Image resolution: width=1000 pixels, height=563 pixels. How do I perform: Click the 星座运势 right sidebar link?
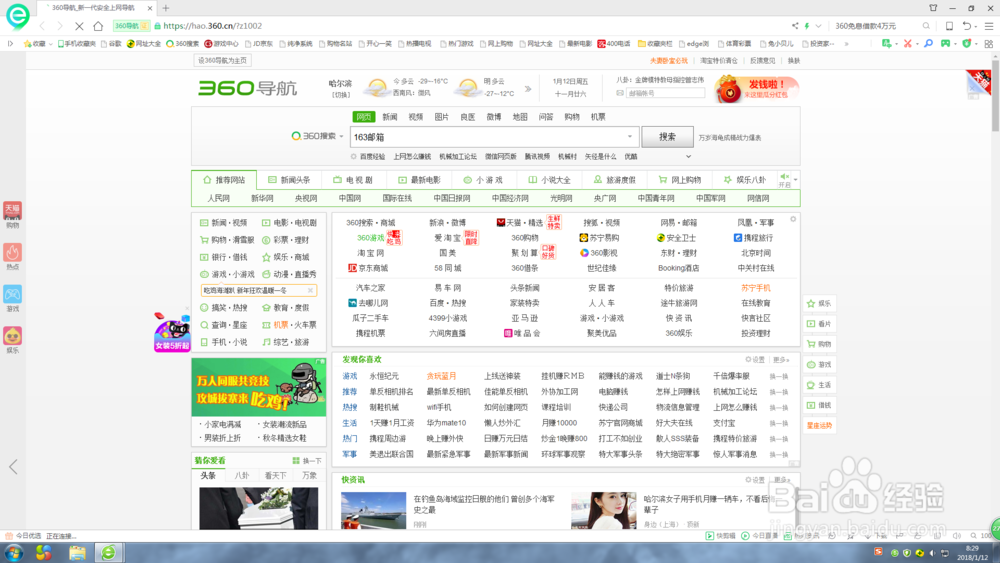820,425
